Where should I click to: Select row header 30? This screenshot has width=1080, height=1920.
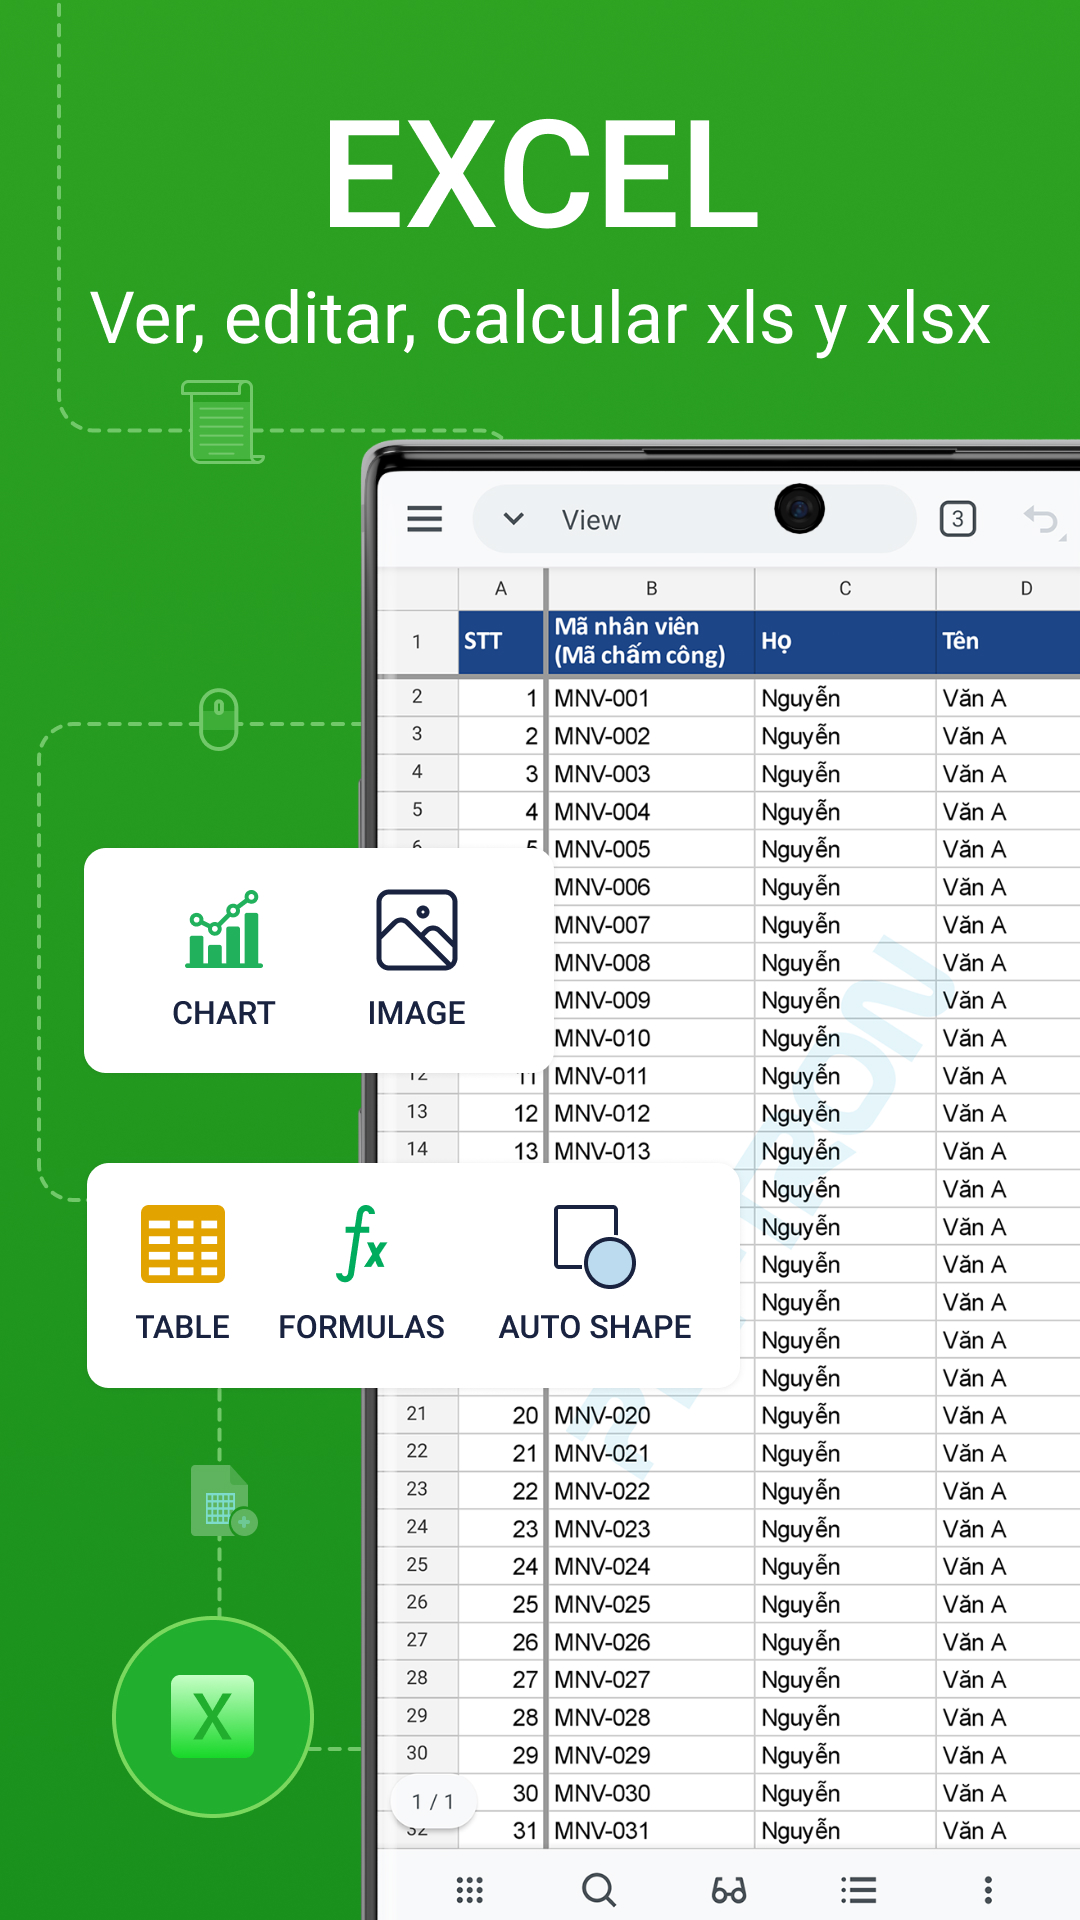(x=417, y=1753)
